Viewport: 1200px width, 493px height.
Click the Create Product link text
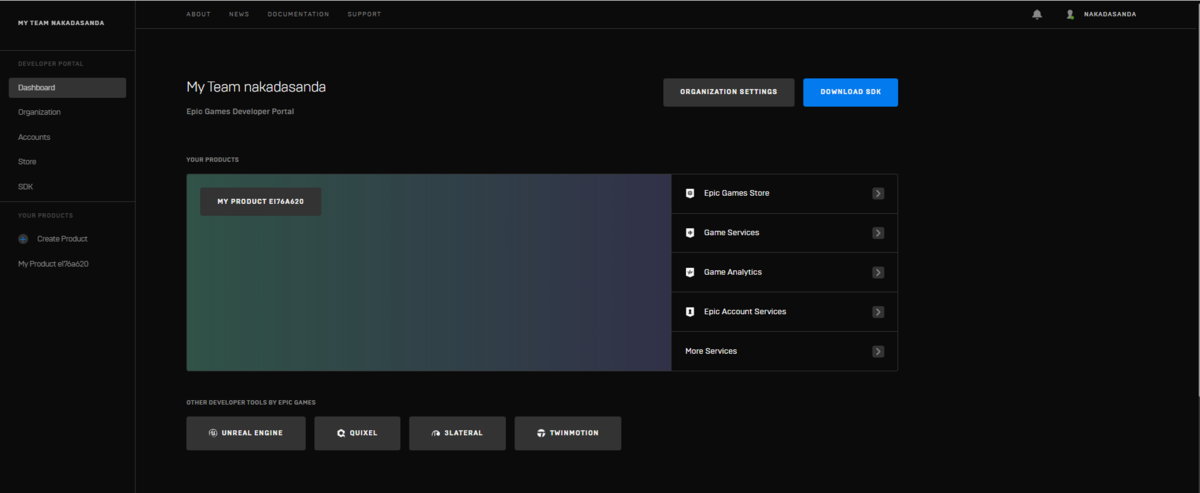[62, 239]
